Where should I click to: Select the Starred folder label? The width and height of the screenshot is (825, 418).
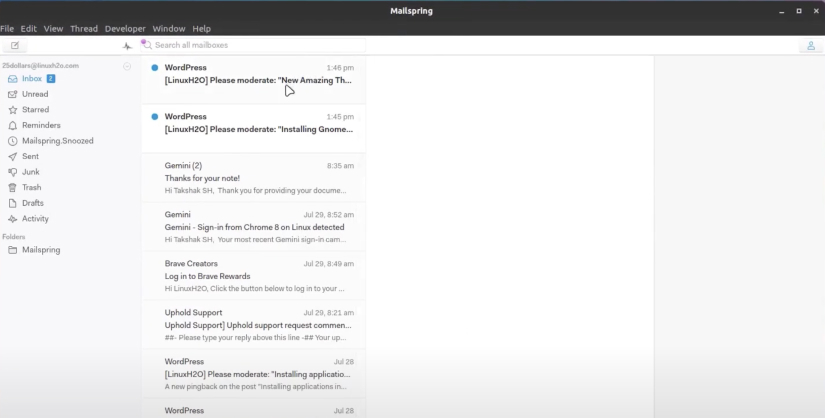click(36, 110)
